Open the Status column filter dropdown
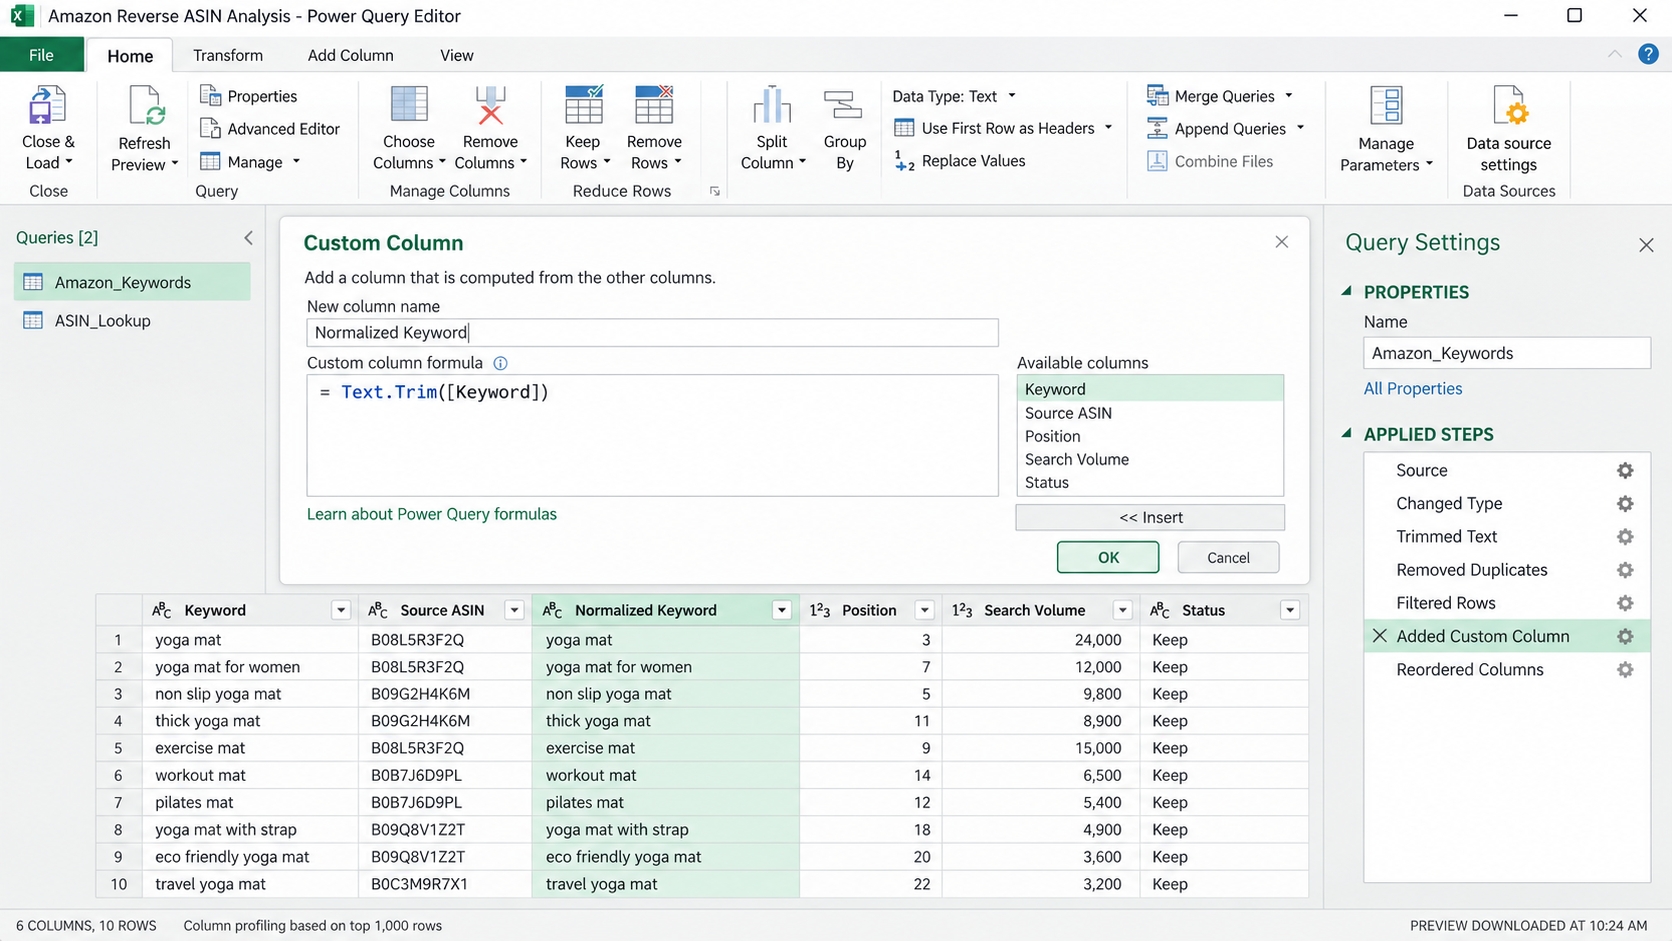 (1290, 610)
